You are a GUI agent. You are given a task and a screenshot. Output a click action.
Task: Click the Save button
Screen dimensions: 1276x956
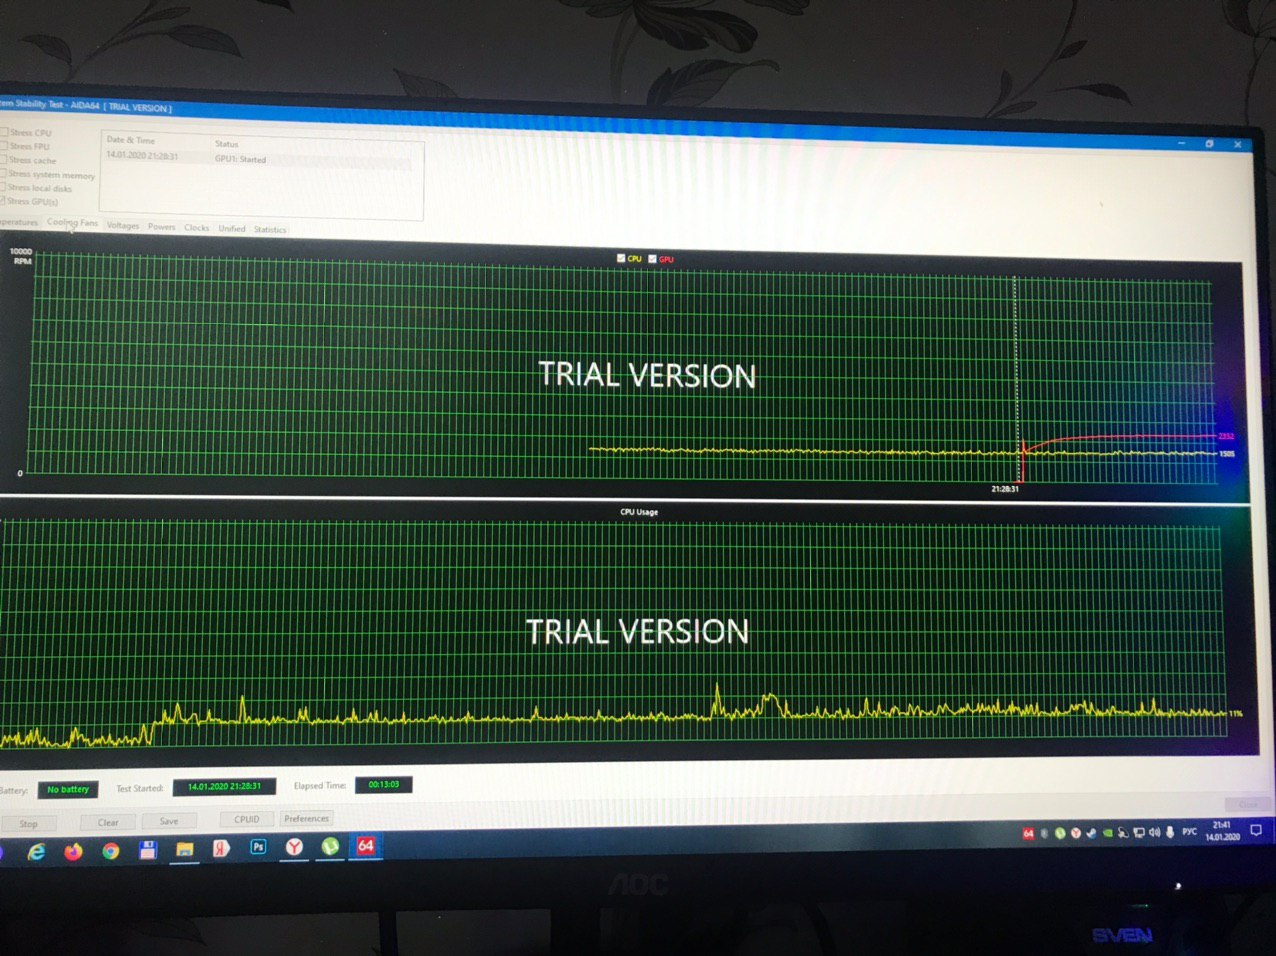click(169, 821)
